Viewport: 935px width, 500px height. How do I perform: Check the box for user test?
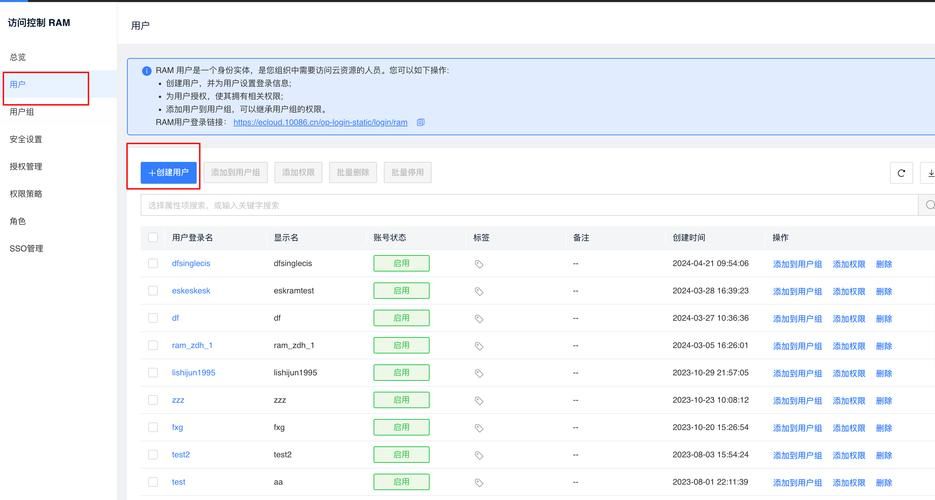coord(153,482)
